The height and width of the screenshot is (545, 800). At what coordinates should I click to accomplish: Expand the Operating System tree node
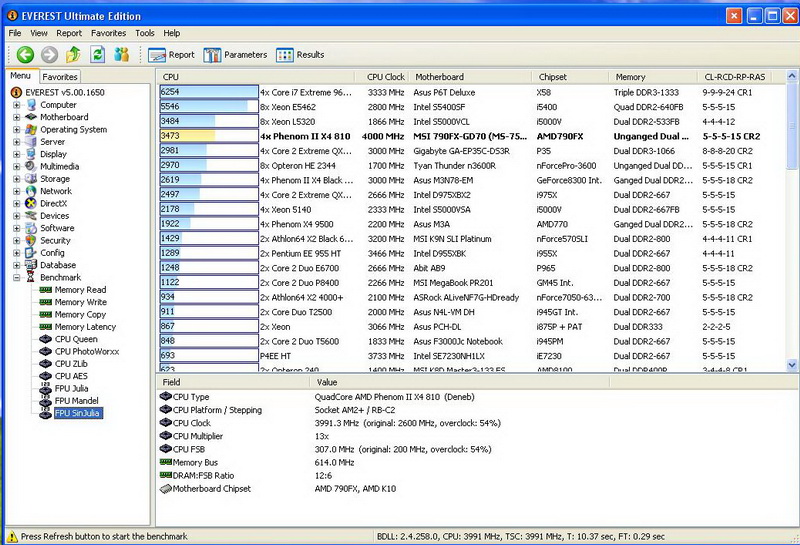click(16, 130)
